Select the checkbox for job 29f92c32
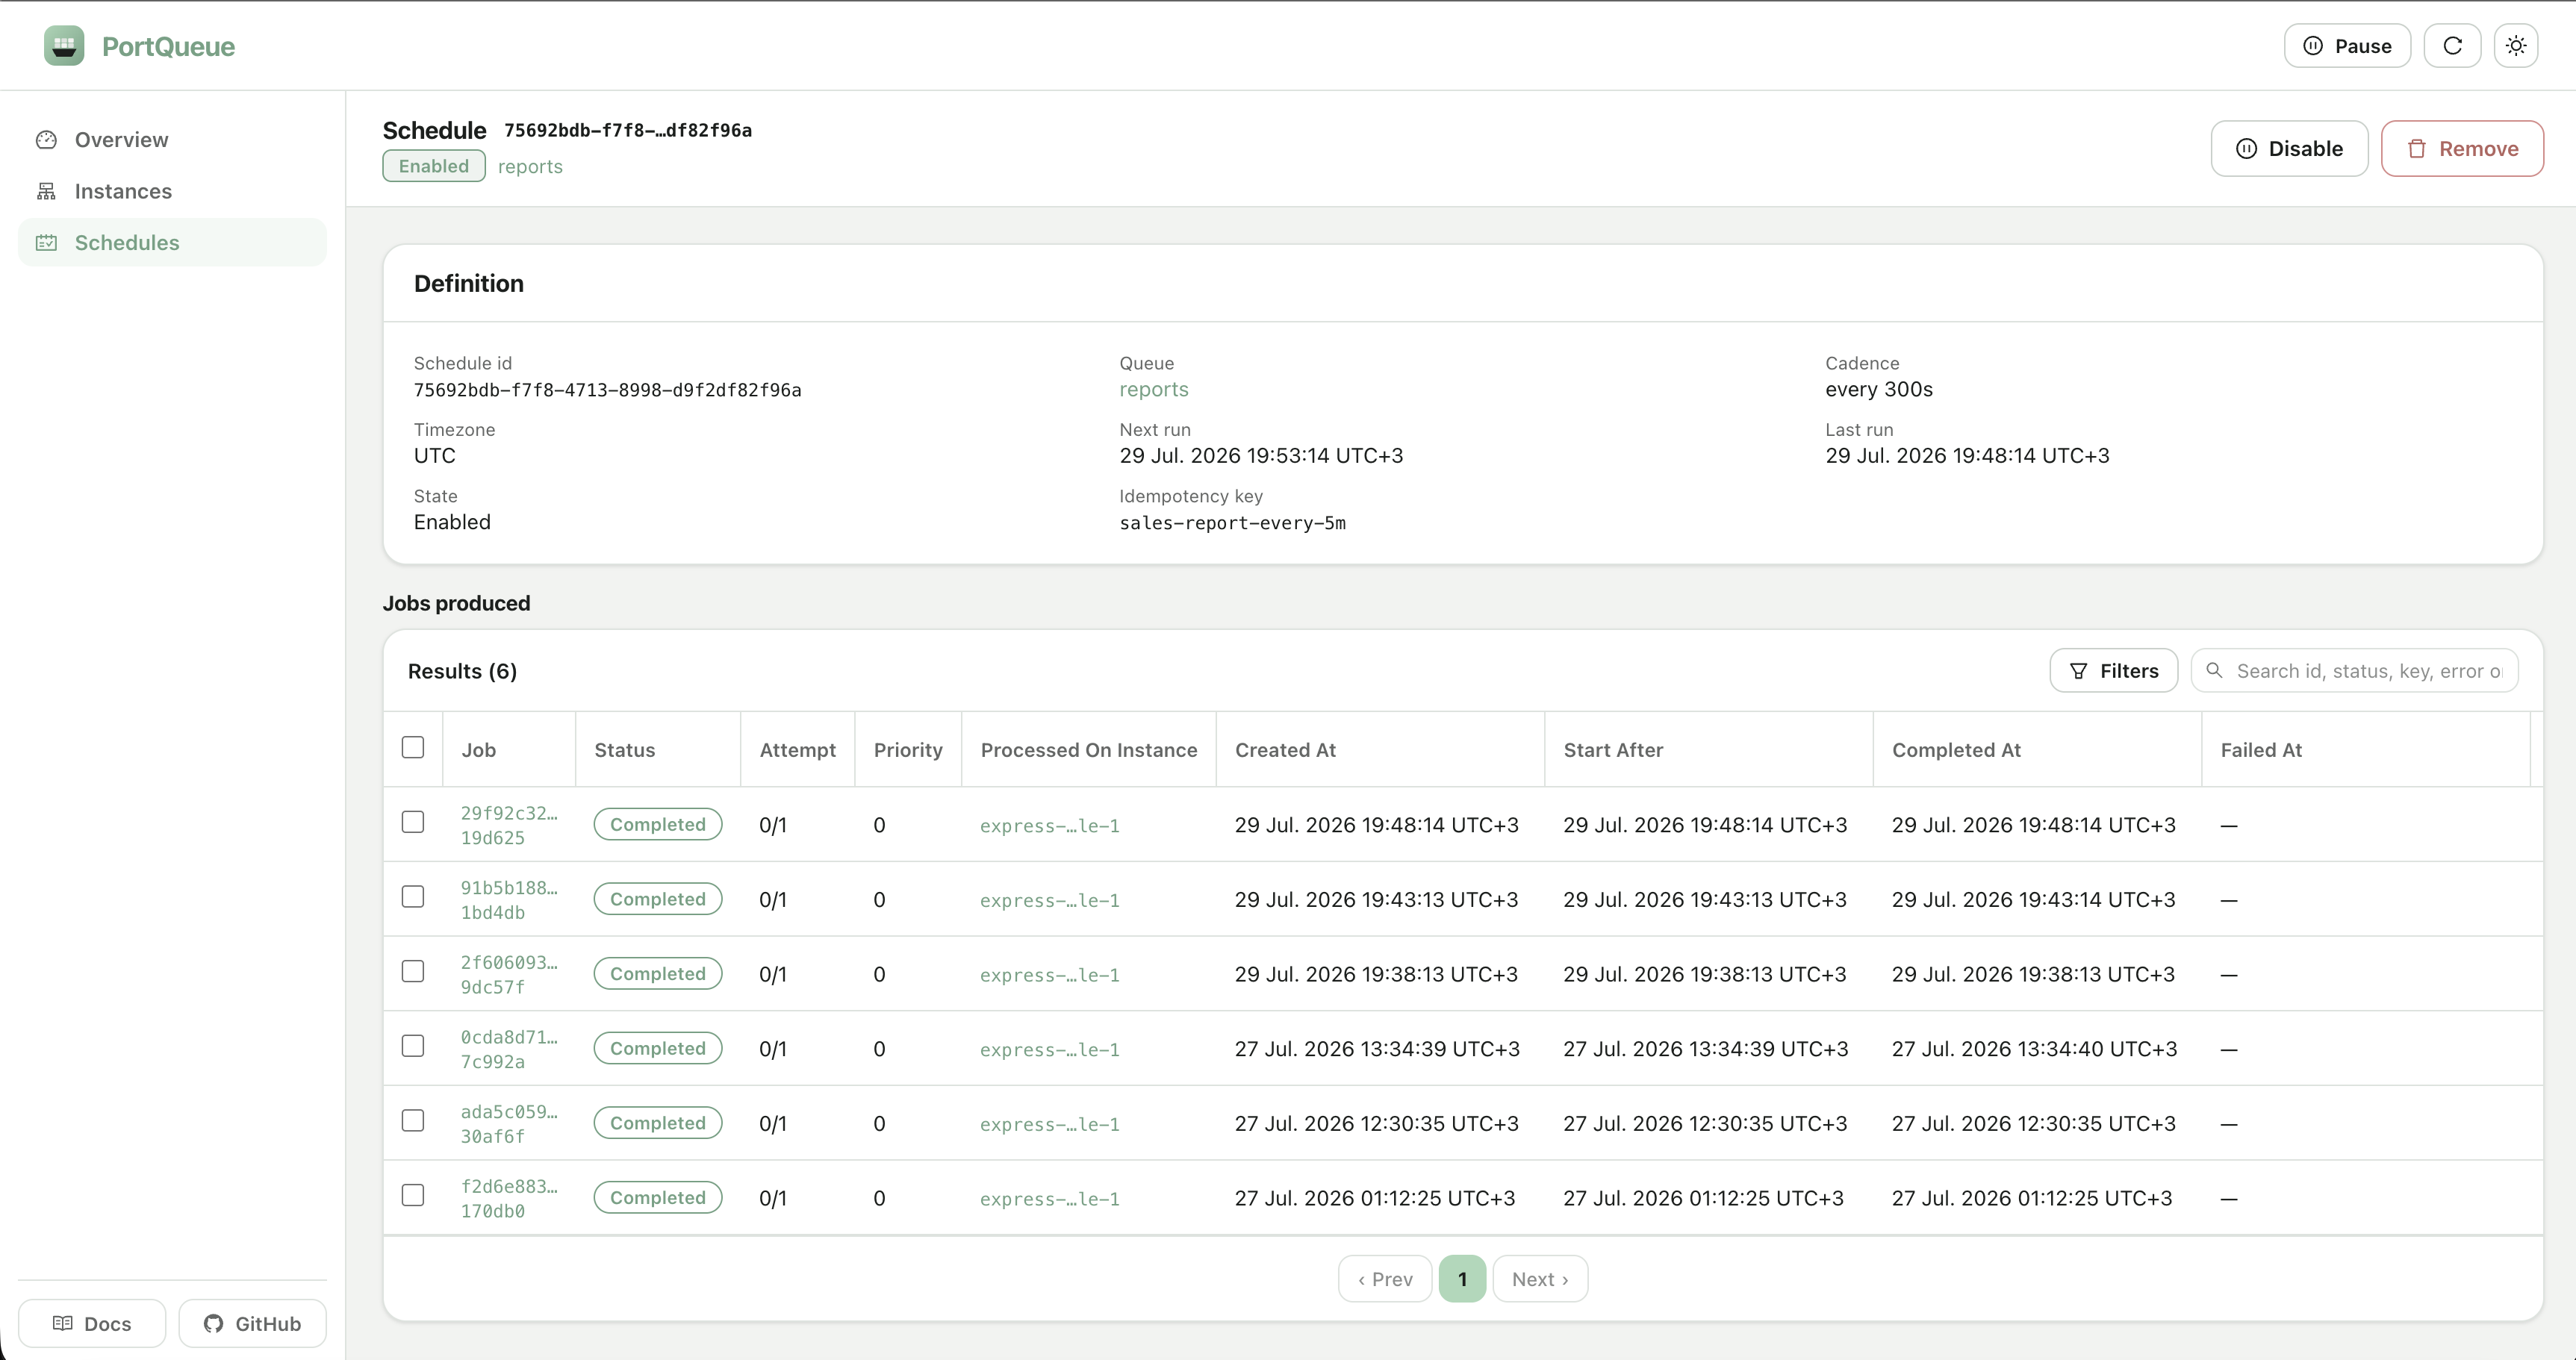 coord(413,822)
